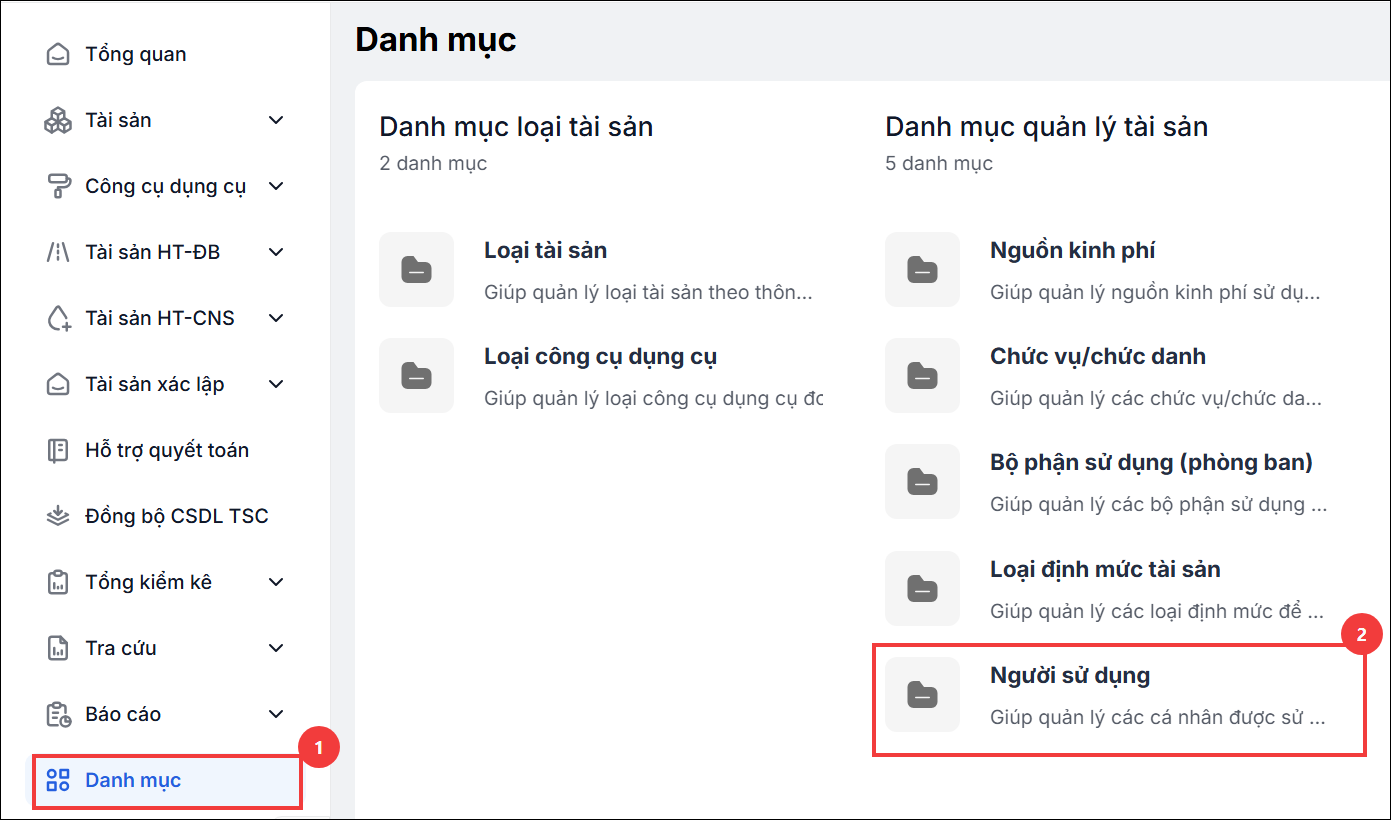The image size is (1391, 820).
Task: Expand the Công cụ dụng cụ chevron
Action: click(x=277, y=186)
